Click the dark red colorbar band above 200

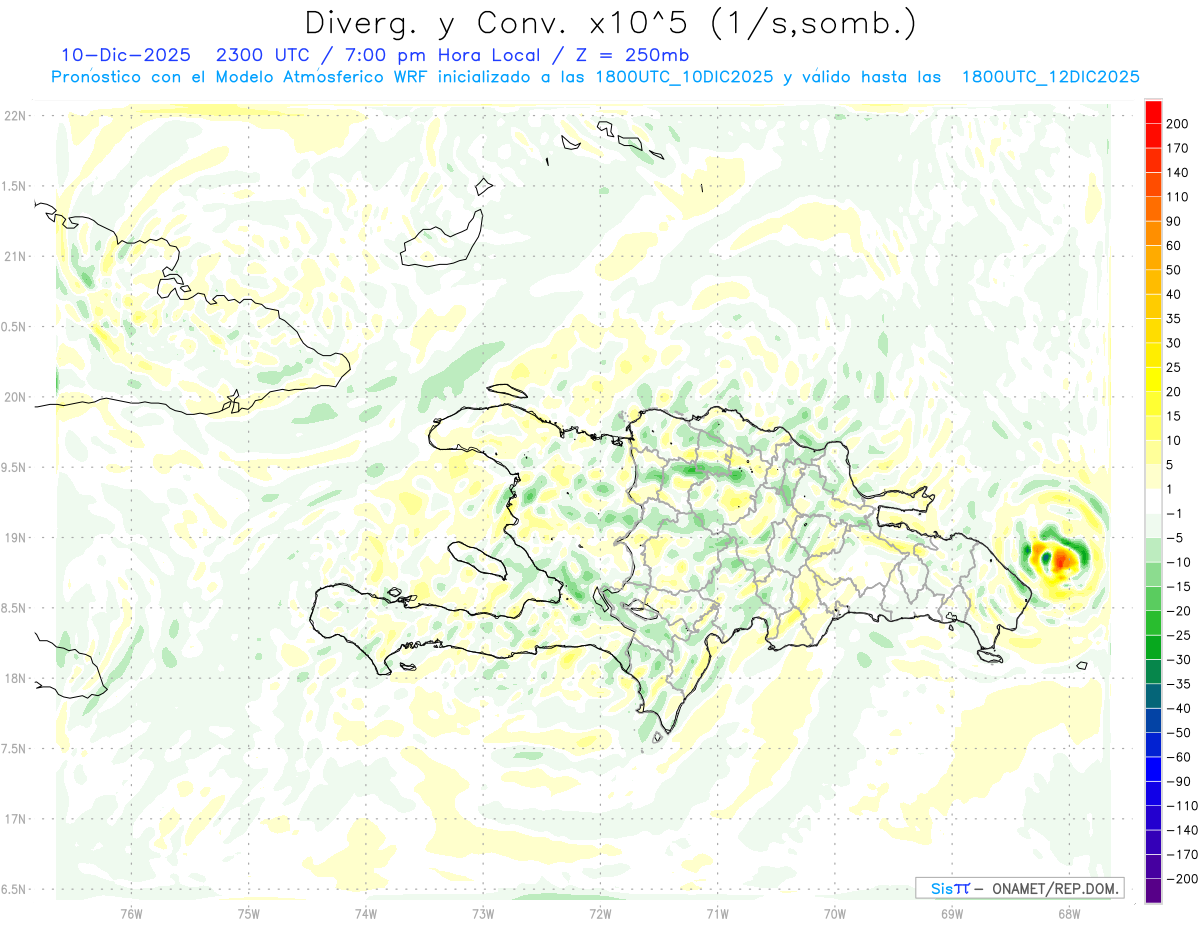[1153, 111]
